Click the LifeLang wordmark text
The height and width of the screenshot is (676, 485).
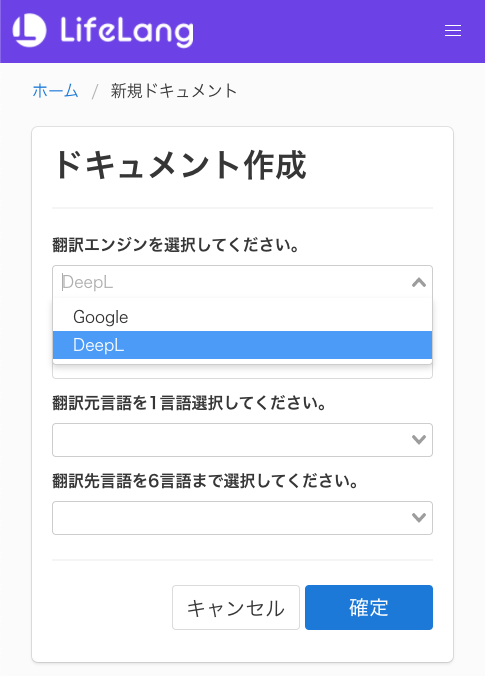[x=127, y=31]
